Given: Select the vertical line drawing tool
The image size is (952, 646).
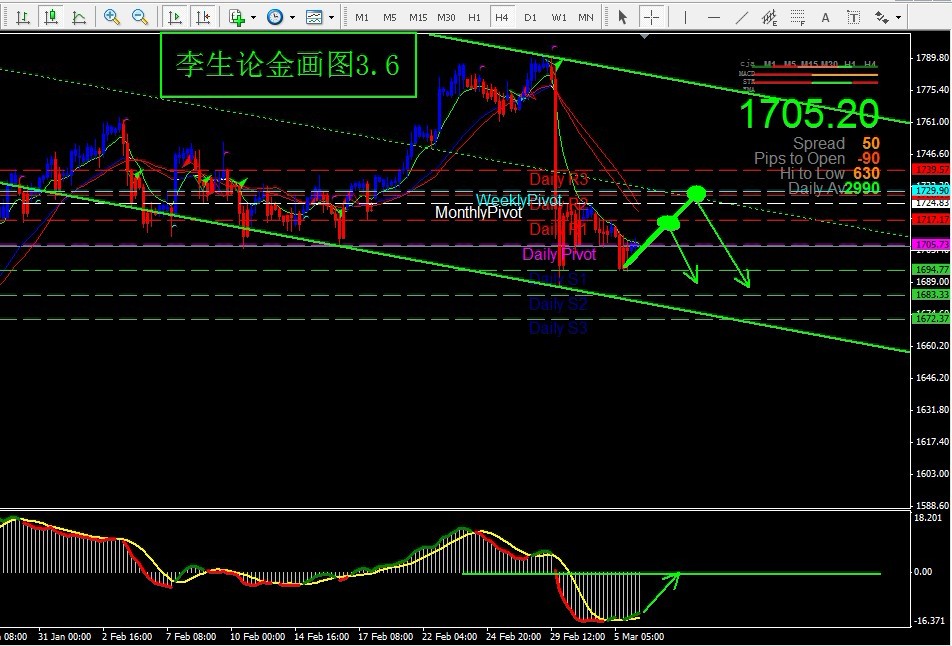Looking at the screenshot, I should click(x=687, y=17).
